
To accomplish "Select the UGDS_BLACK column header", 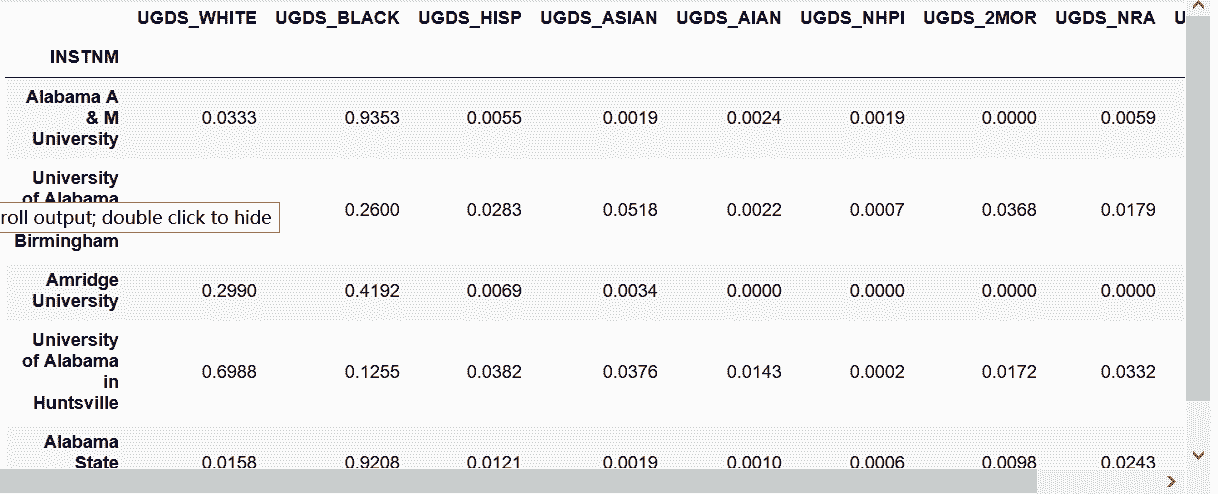I will tap(337, 18).
